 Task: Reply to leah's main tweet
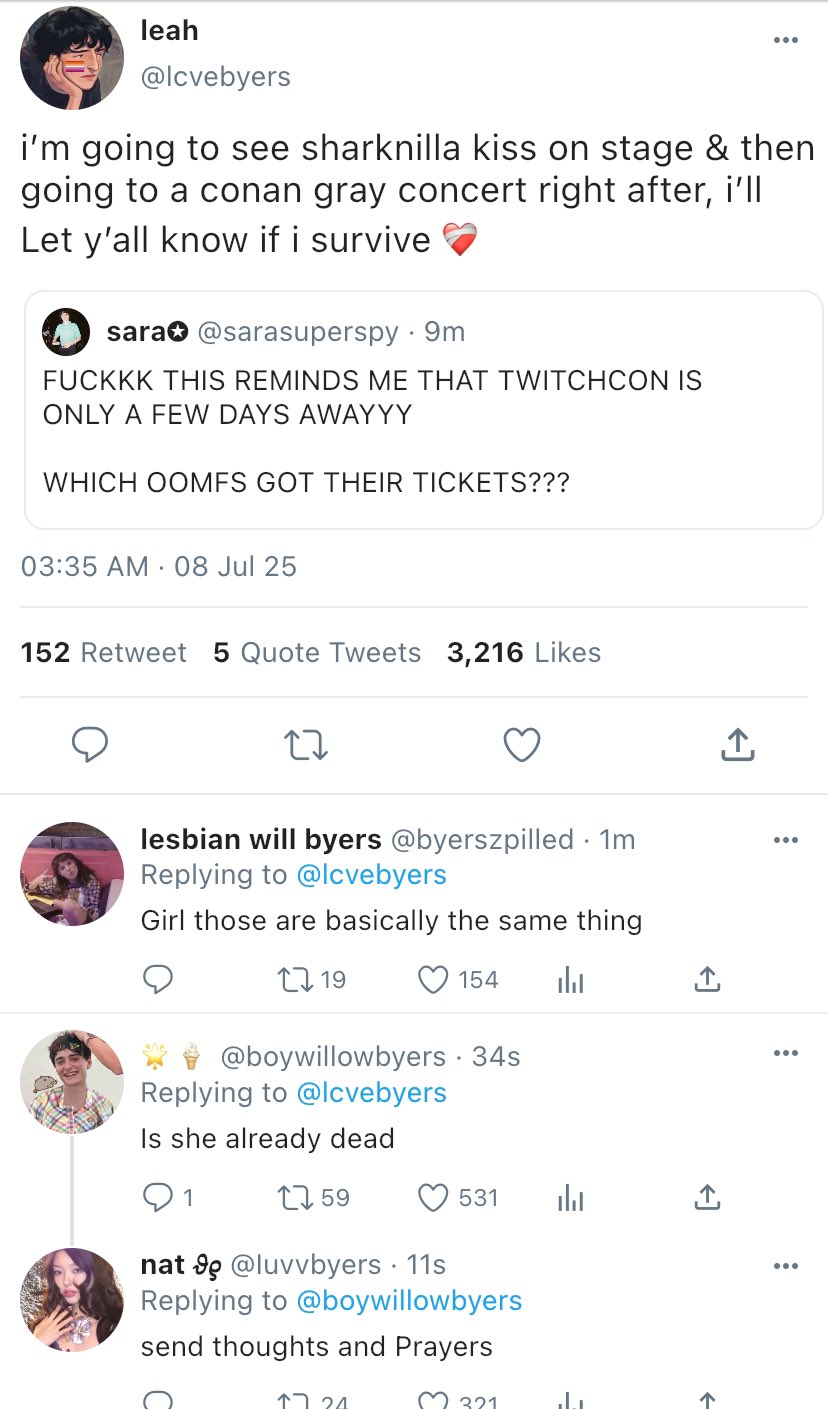click(90, 745)
